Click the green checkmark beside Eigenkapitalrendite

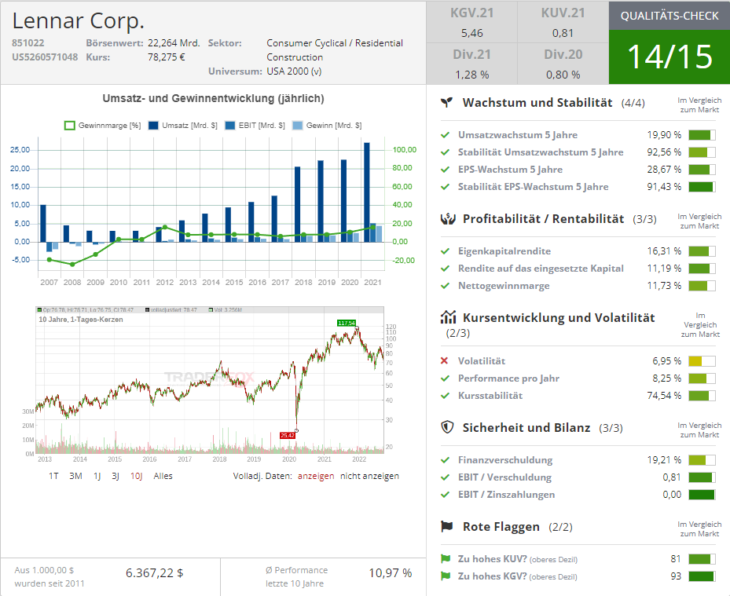[445, 251]
